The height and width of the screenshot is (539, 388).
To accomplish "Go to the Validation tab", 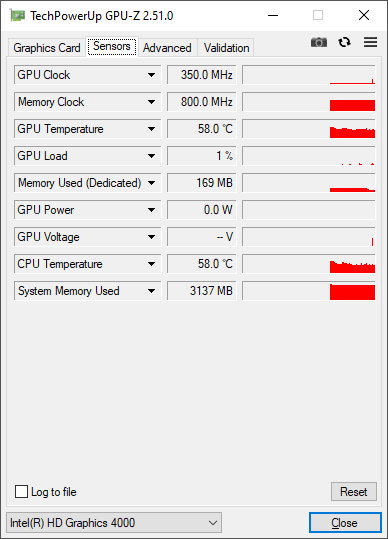I will coord(226,48).
